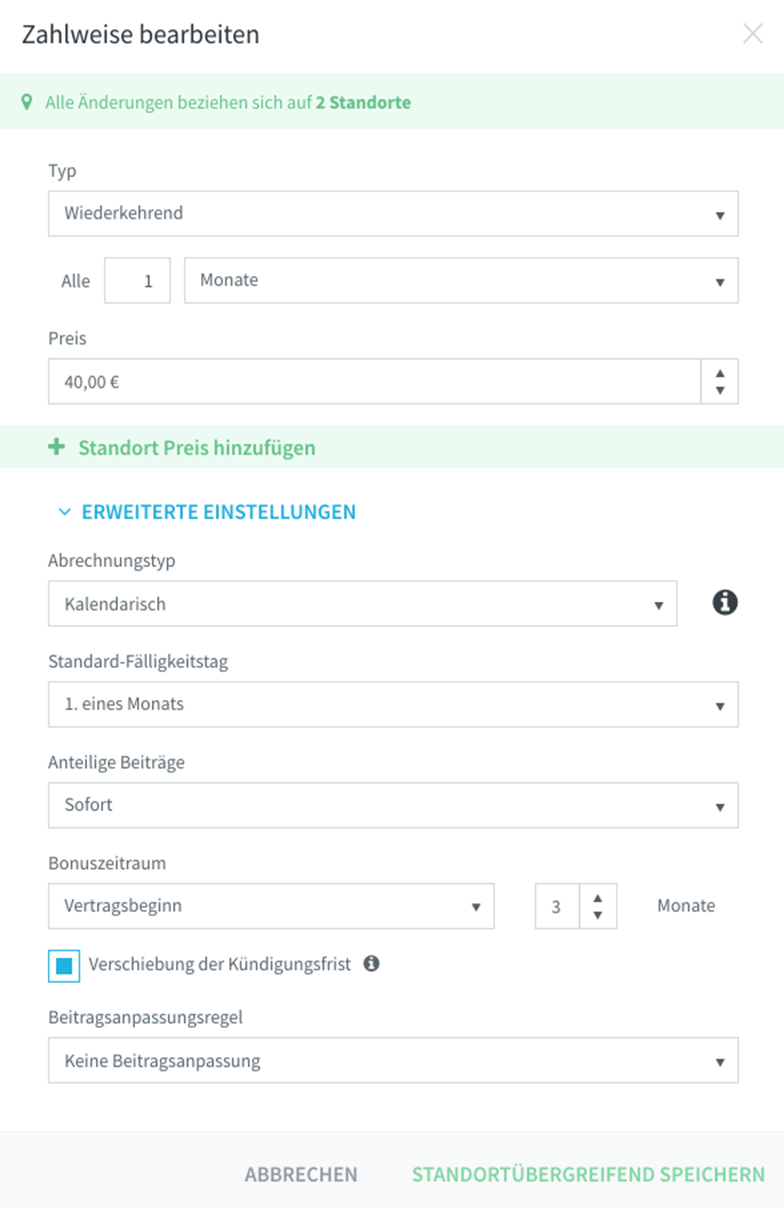
Task: Increase Bonuszeitraum months with up arrow
Action: [x=598, y=897]
